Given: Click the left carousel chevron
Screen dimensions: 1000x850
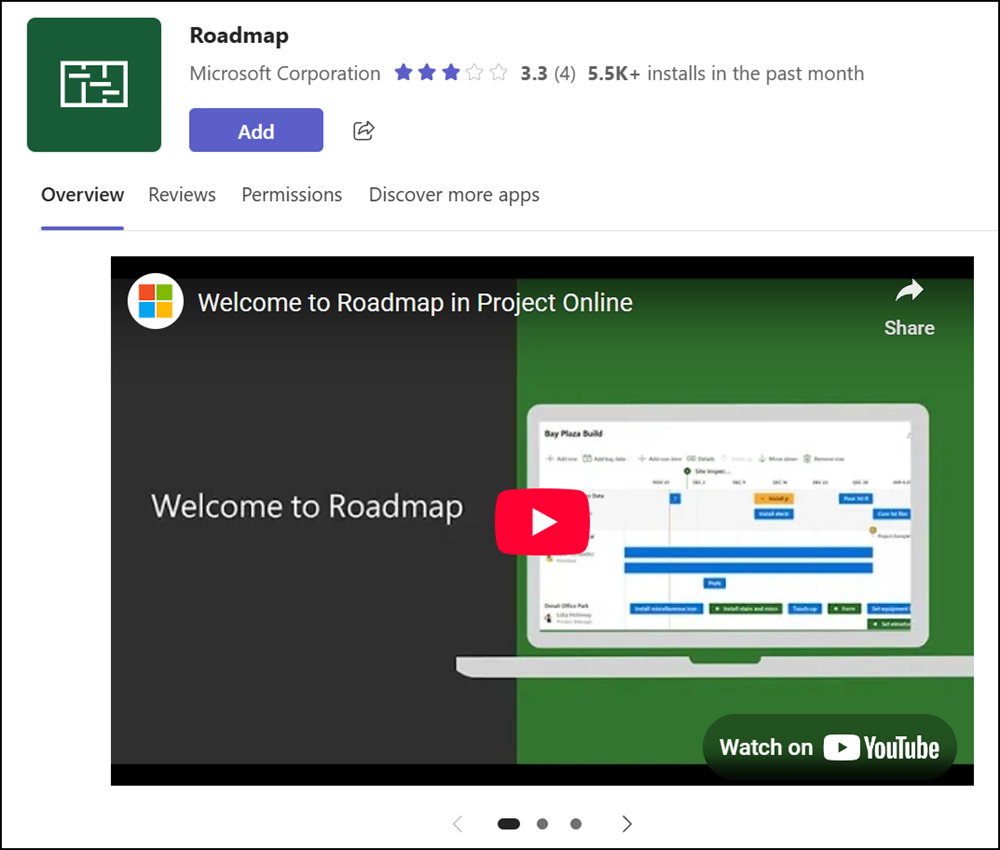Looking at the screenshot, I should pyautogui.click(x=457, y=823).
